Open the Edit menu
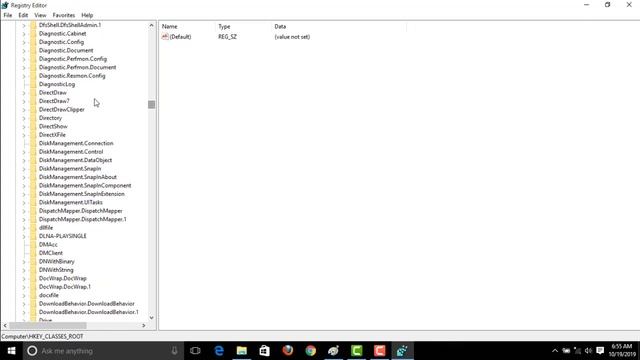The image size is (640, 360). [23, 15]
